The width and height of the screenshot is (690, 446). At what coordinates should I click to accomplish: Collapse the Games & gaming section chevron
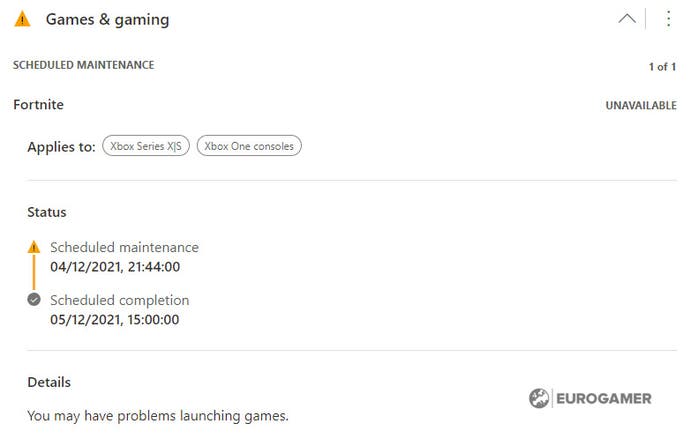point(627,18)
